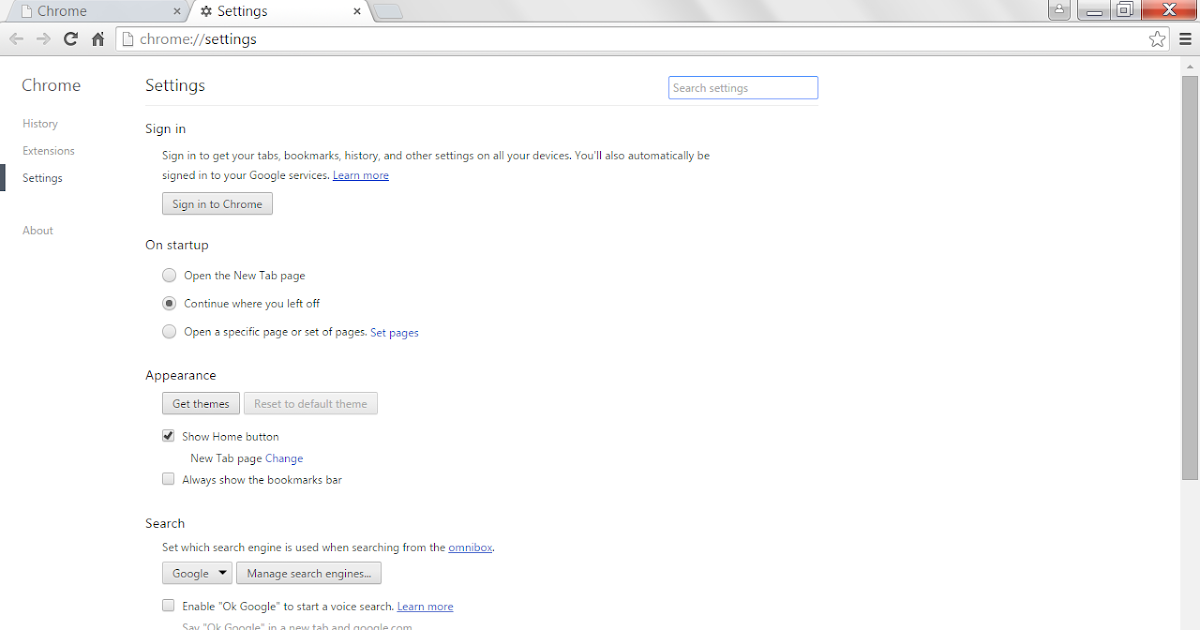
Task: Click Change link for New Tab page
Action: click(x=284, y=458)
